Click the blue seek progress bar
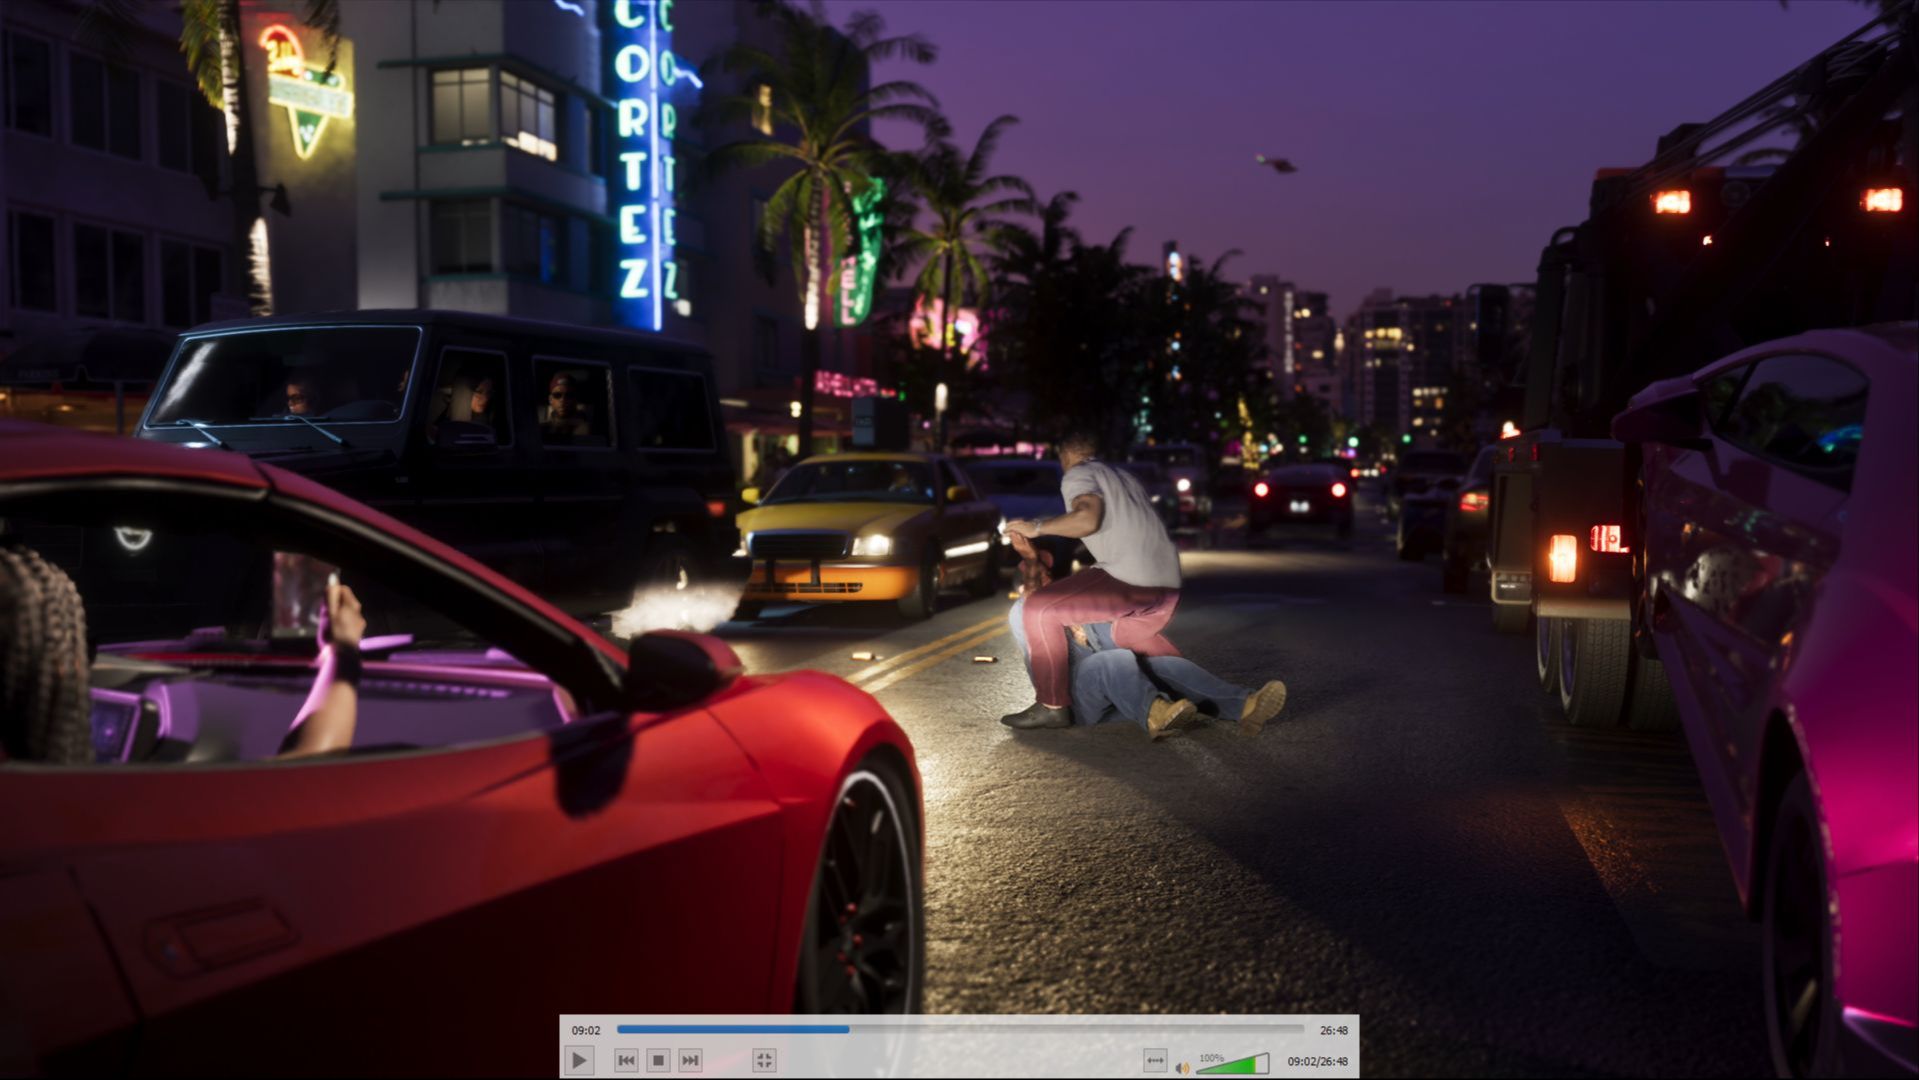This screenshot has height=1080, width=1919. [x=960, y=1029]
